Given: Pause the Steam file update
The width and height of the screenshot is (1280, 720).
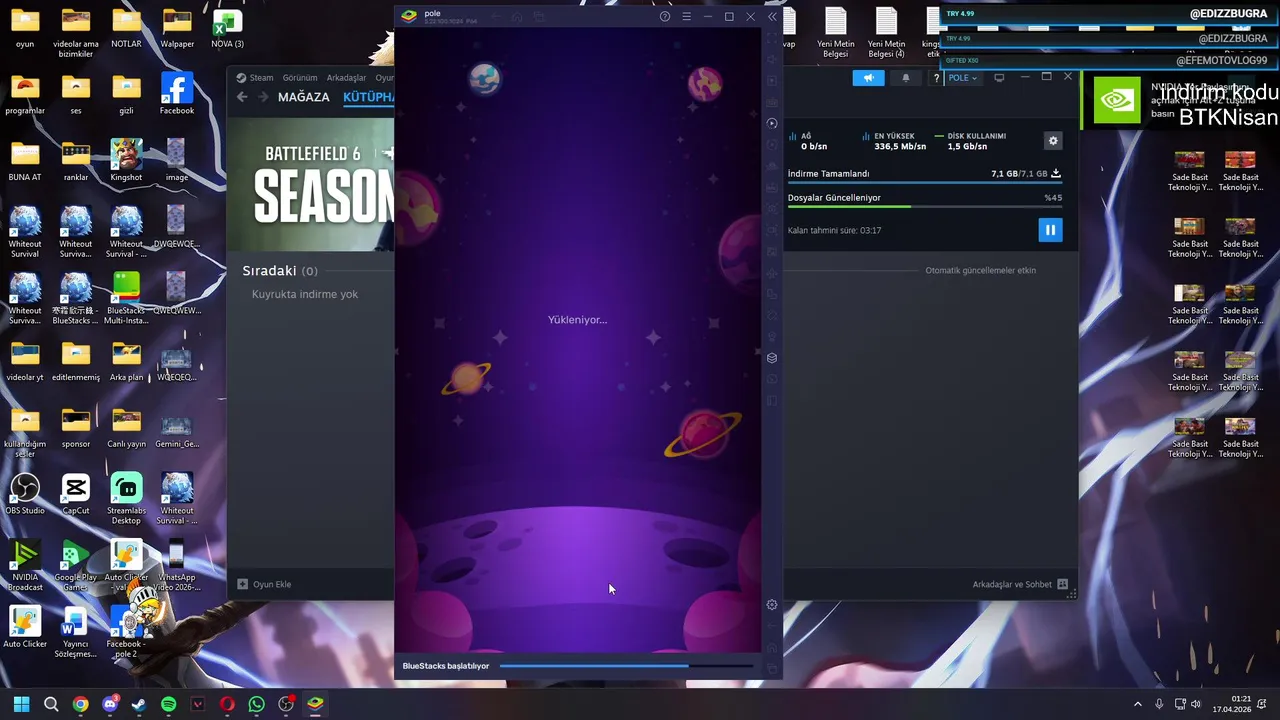Looking at the screenshot, I should point(1050,230).
